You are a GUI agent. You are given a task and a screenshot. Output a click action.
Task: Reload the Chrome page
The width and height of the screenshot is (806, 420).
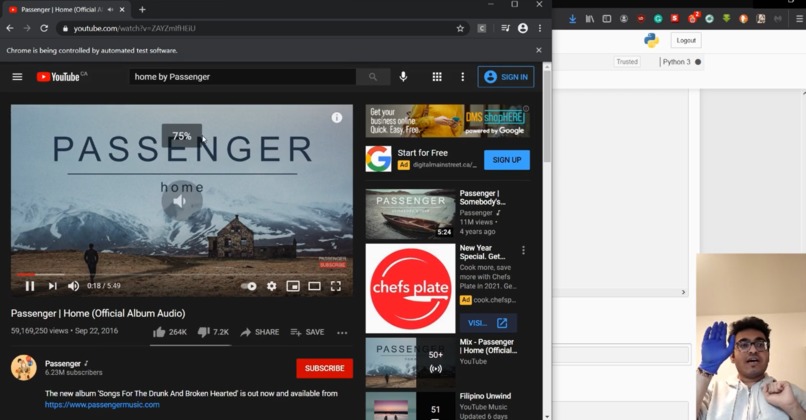tap(44, 28)
